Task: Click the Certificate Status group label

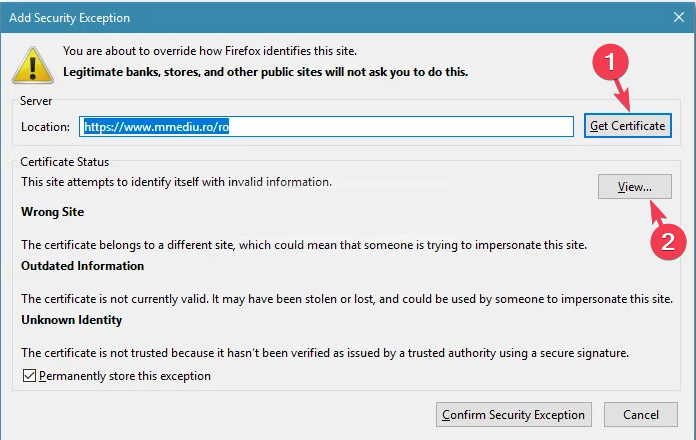Action: 64,162
